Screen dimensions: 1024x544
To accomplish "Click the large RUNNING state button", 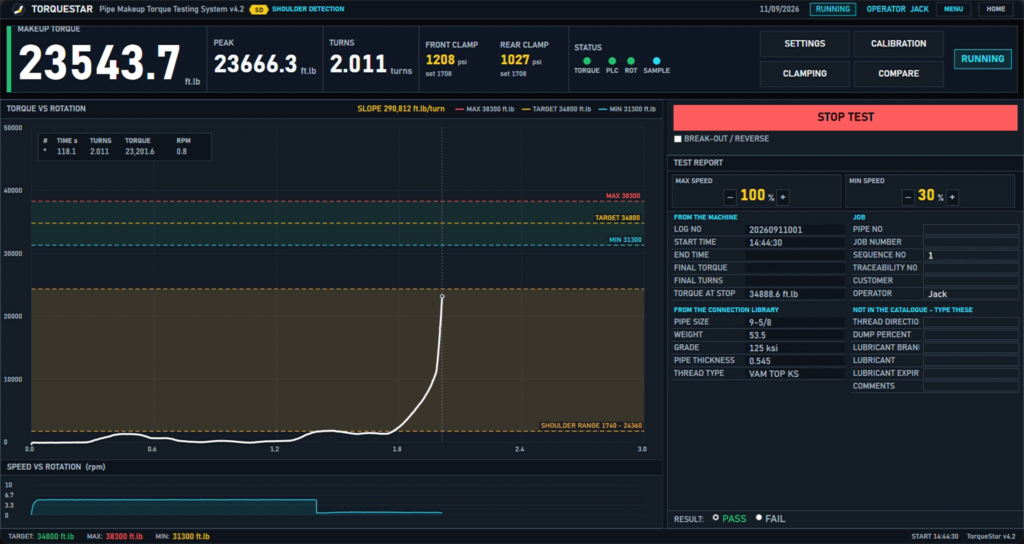I will tap(982, 59).
